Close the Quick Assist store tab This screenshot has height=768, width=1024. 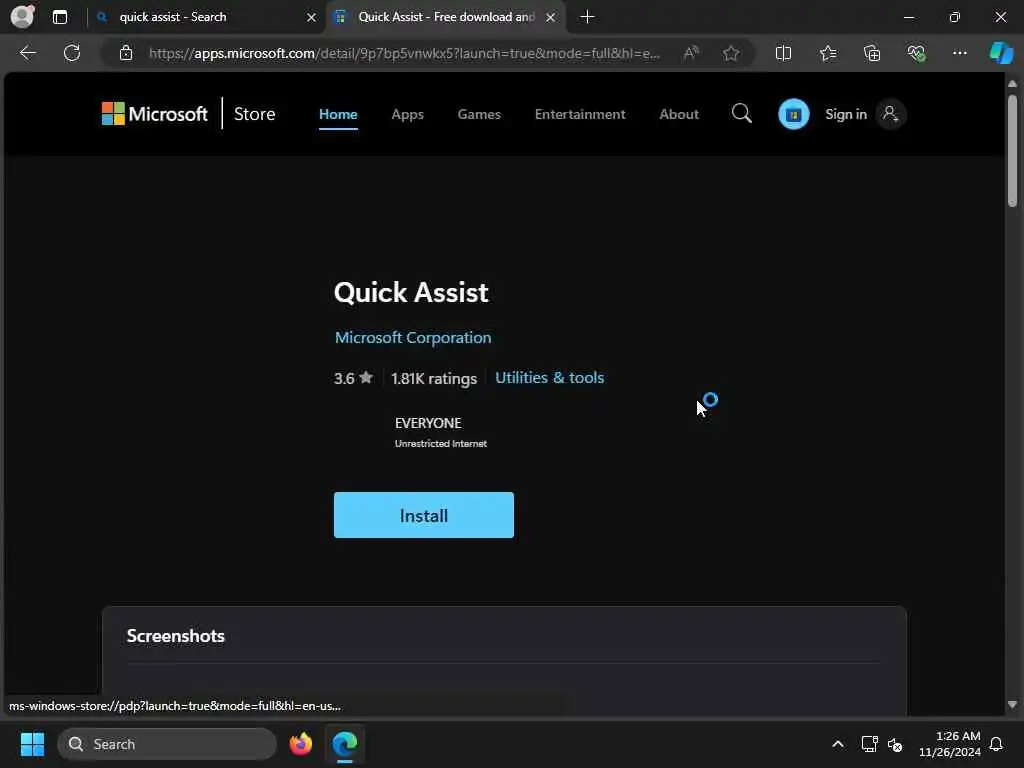coord(550,18)
